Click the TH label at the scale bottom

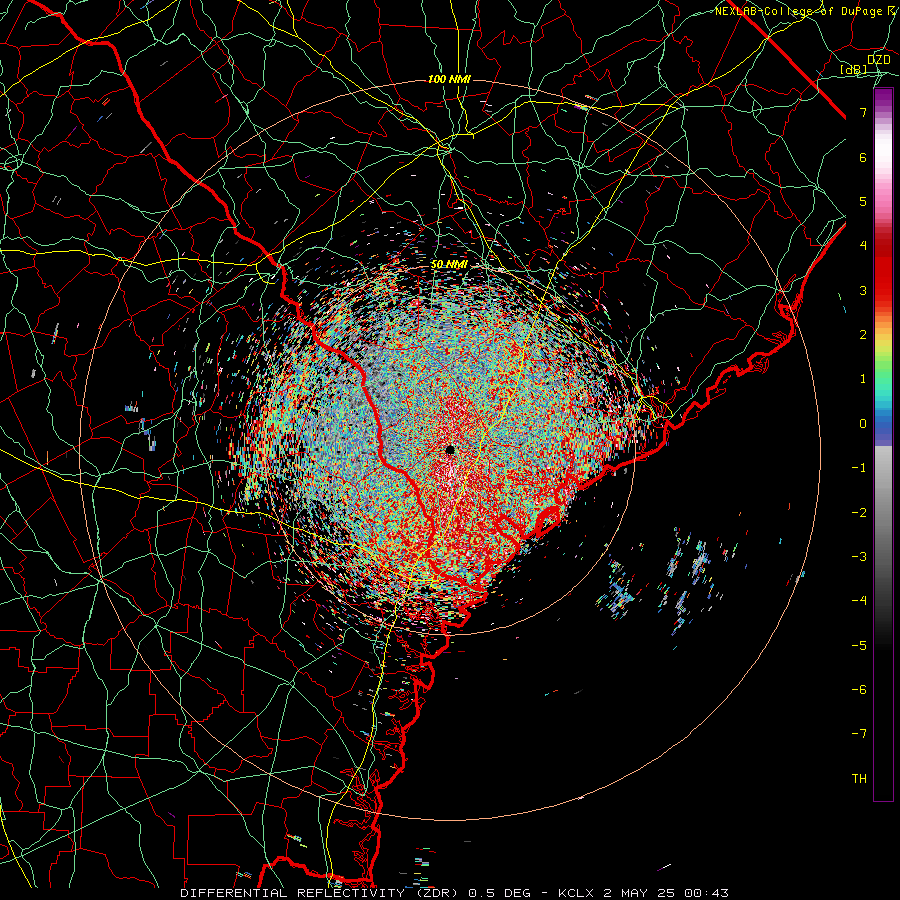859,779
